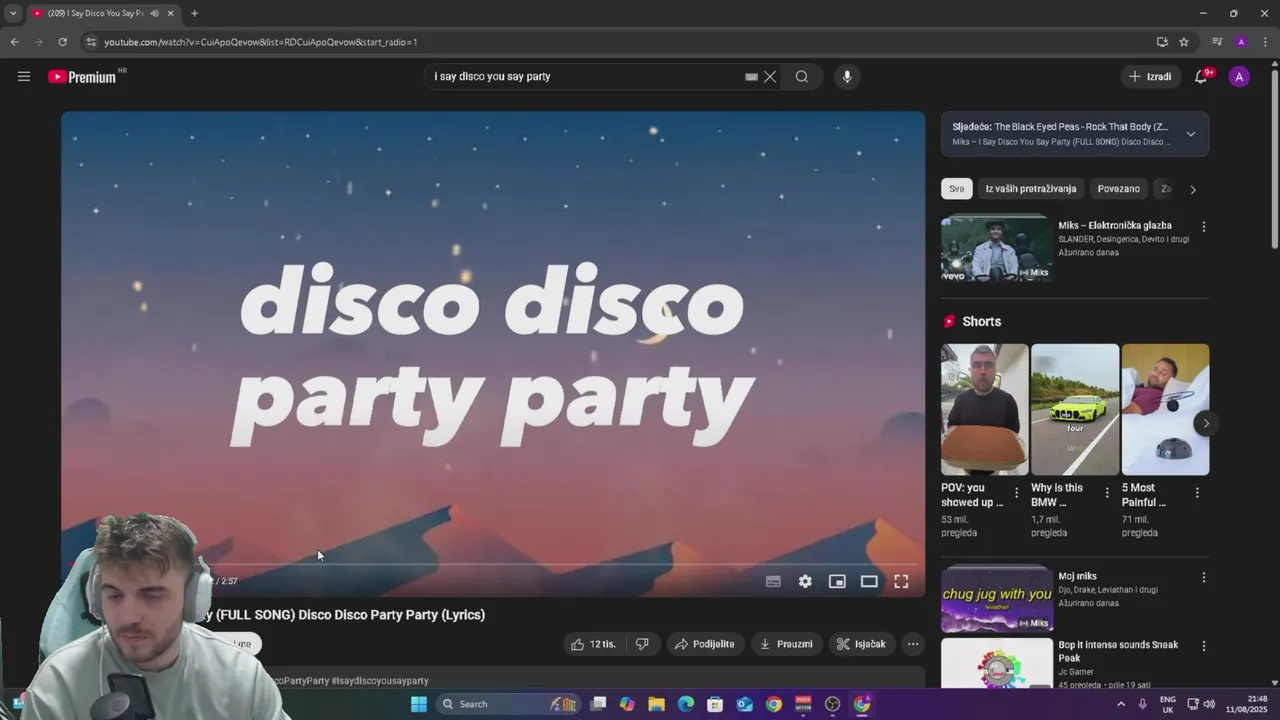
Task: Open the Chrome three-dot menu
Action: (x=1265, y=42)
